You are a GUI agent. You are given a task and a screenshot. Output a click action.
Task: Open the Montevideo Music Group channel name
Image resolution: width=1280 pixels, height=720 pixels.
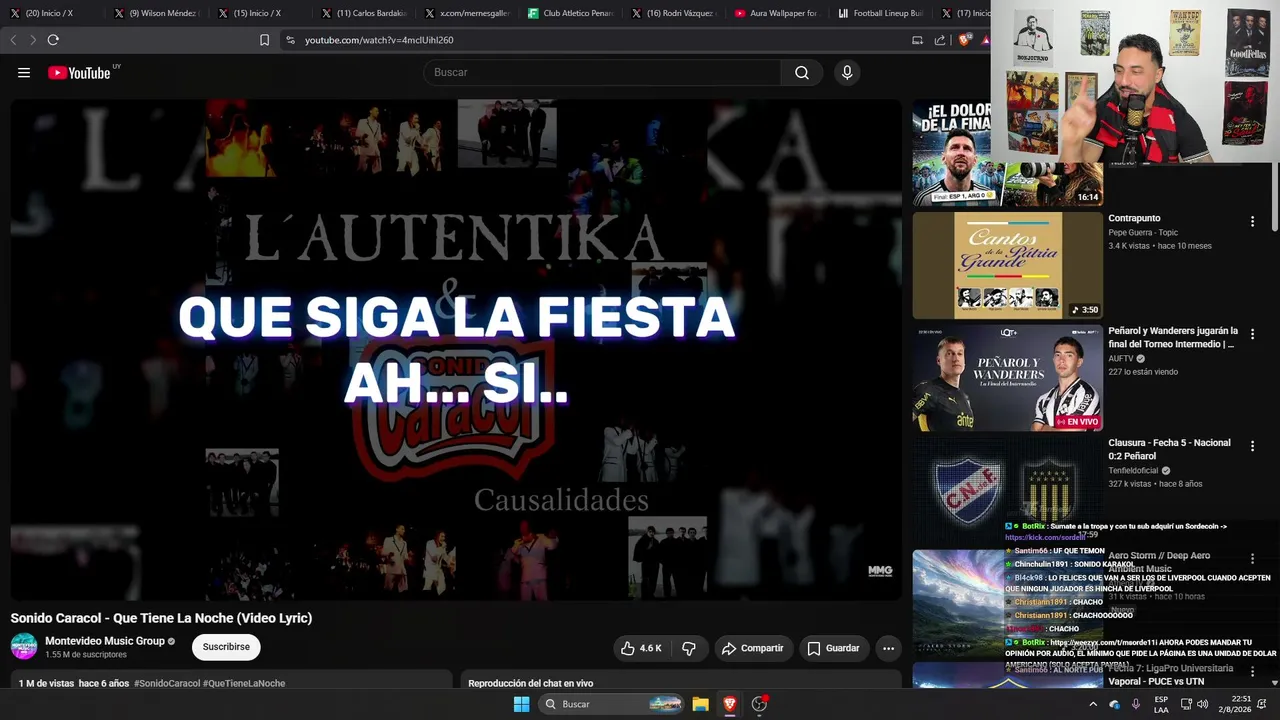click(x=105, y=641)
